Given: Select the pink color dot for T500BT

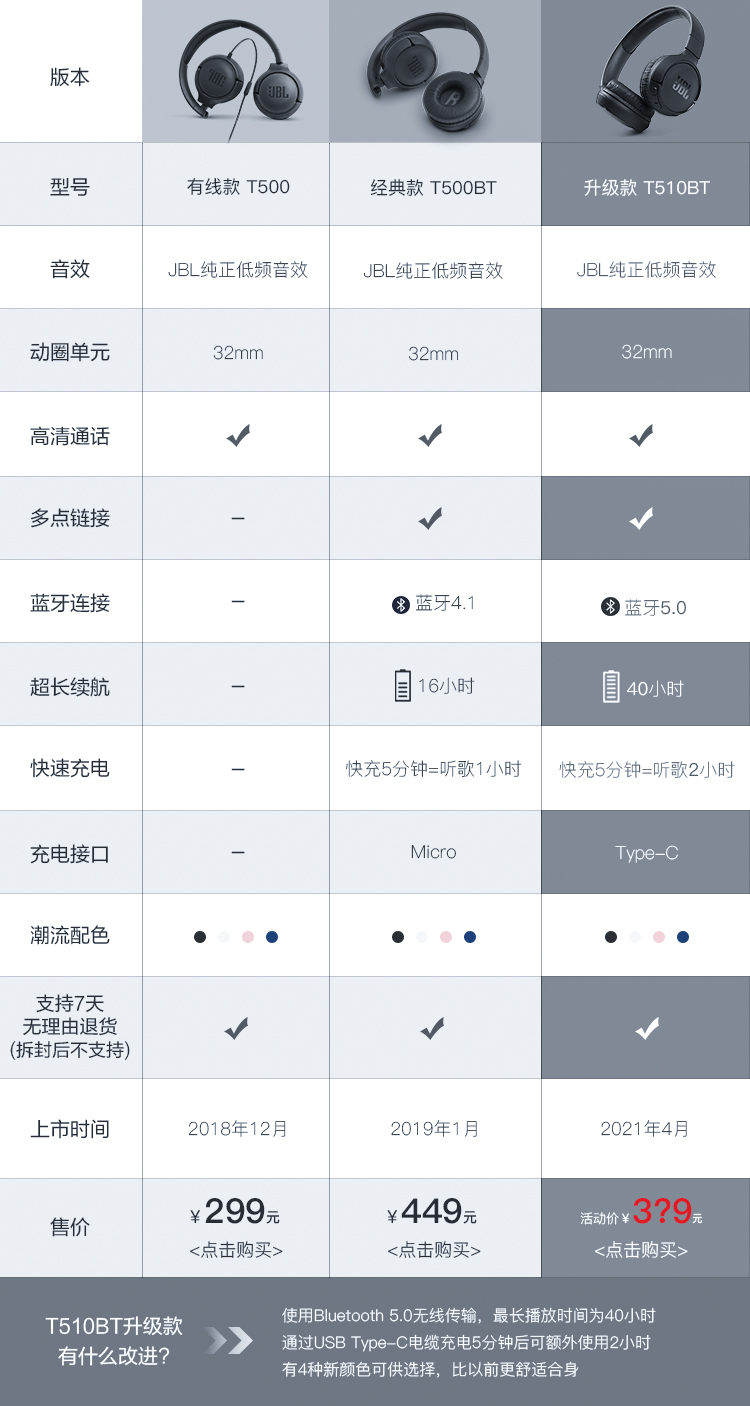Looking at the screenshot, I should pos(446,937).
